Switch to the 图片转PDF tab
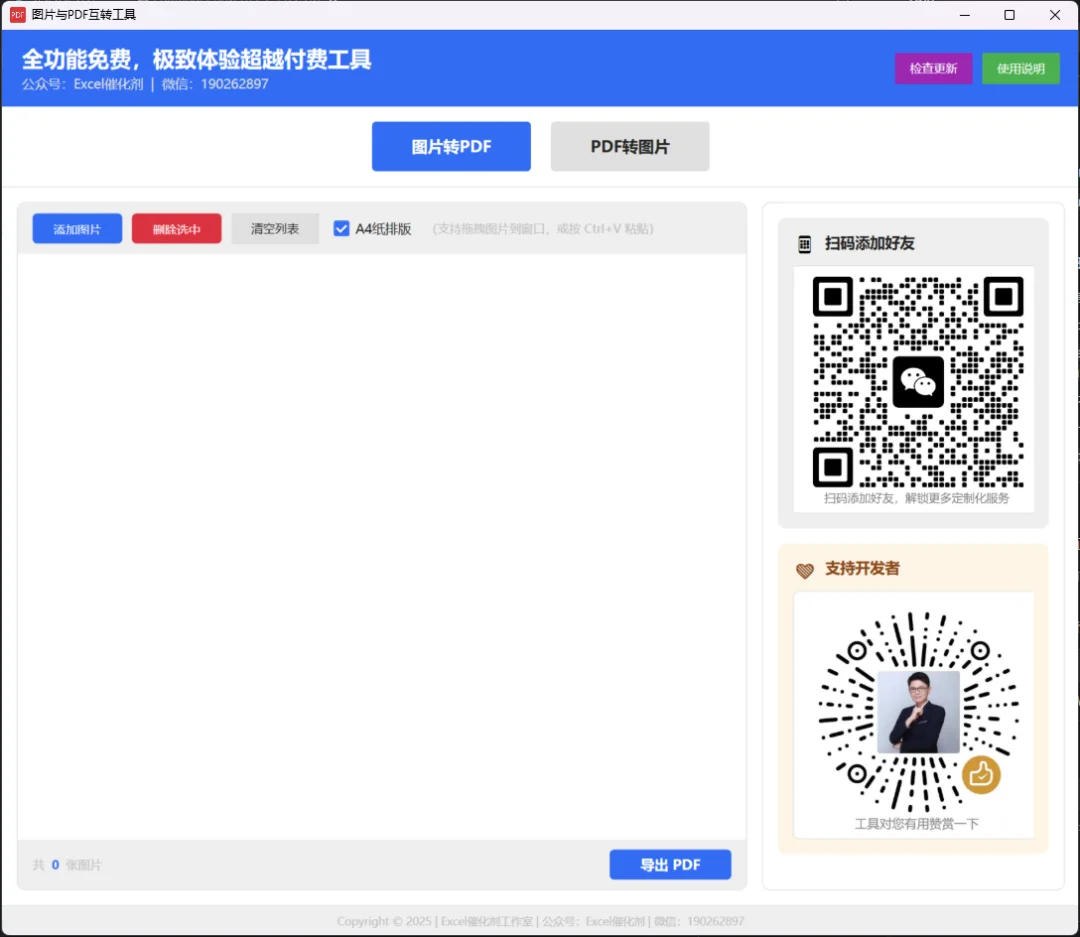The image size is (1080, 937). coord(451,146)
